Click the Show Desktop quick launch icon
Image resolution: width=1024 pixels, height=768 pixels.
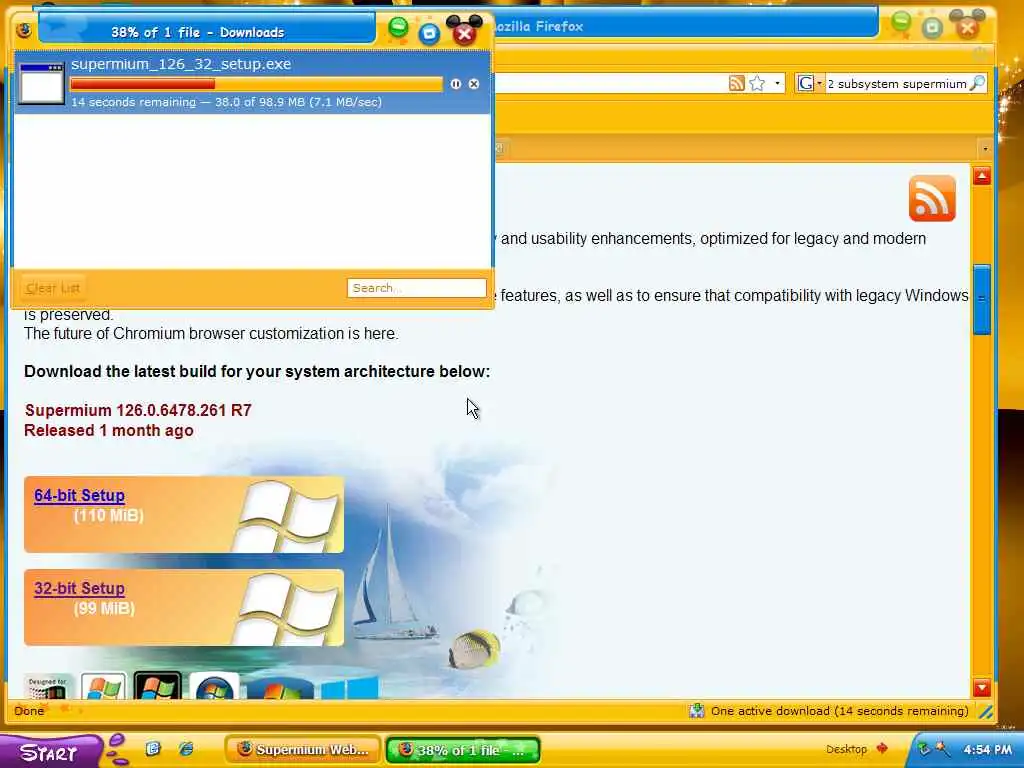pos(153,749)
